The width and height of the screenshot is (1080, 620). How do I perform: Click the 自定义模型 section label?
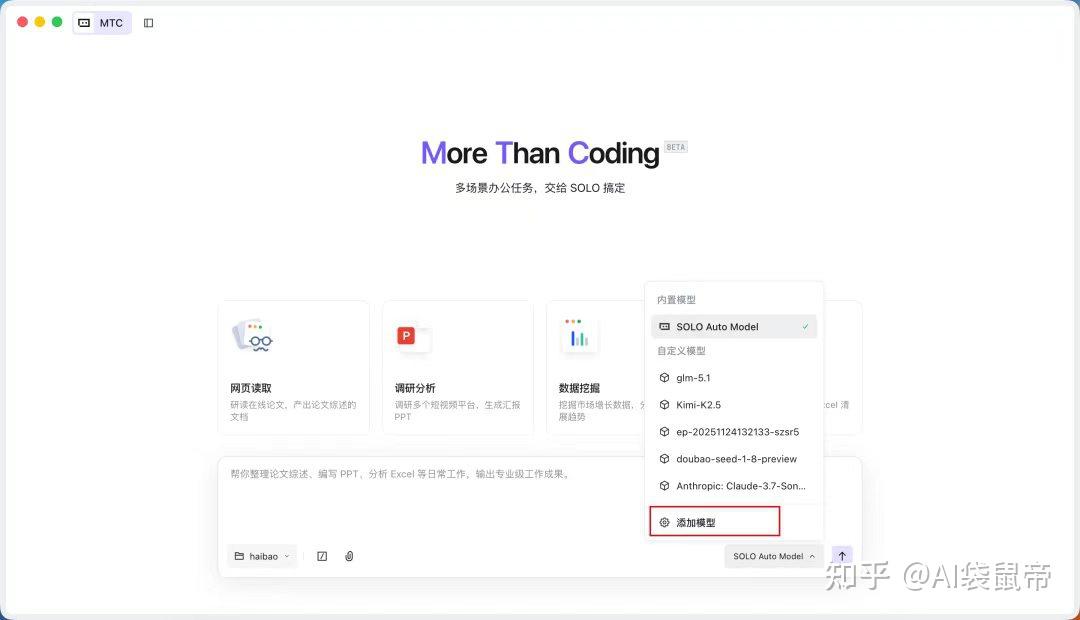[681, 351]
